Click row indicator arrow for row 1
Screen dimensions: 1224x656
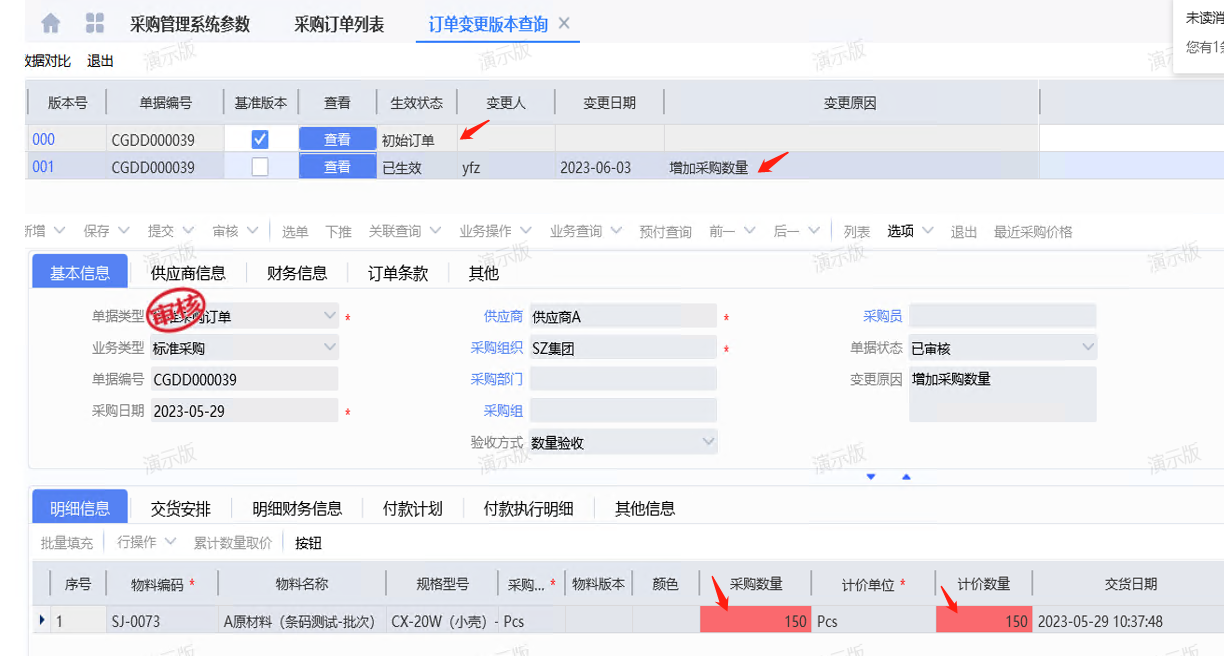pyautogui.click(x=41, y=621)
